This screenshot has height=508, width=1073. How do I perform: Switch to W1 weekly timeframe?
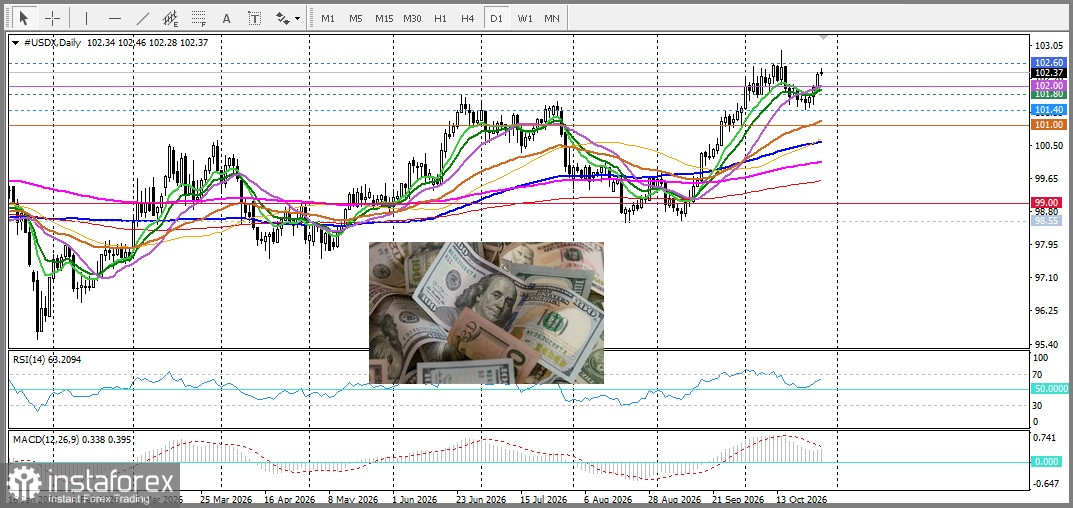coord(525,18)
